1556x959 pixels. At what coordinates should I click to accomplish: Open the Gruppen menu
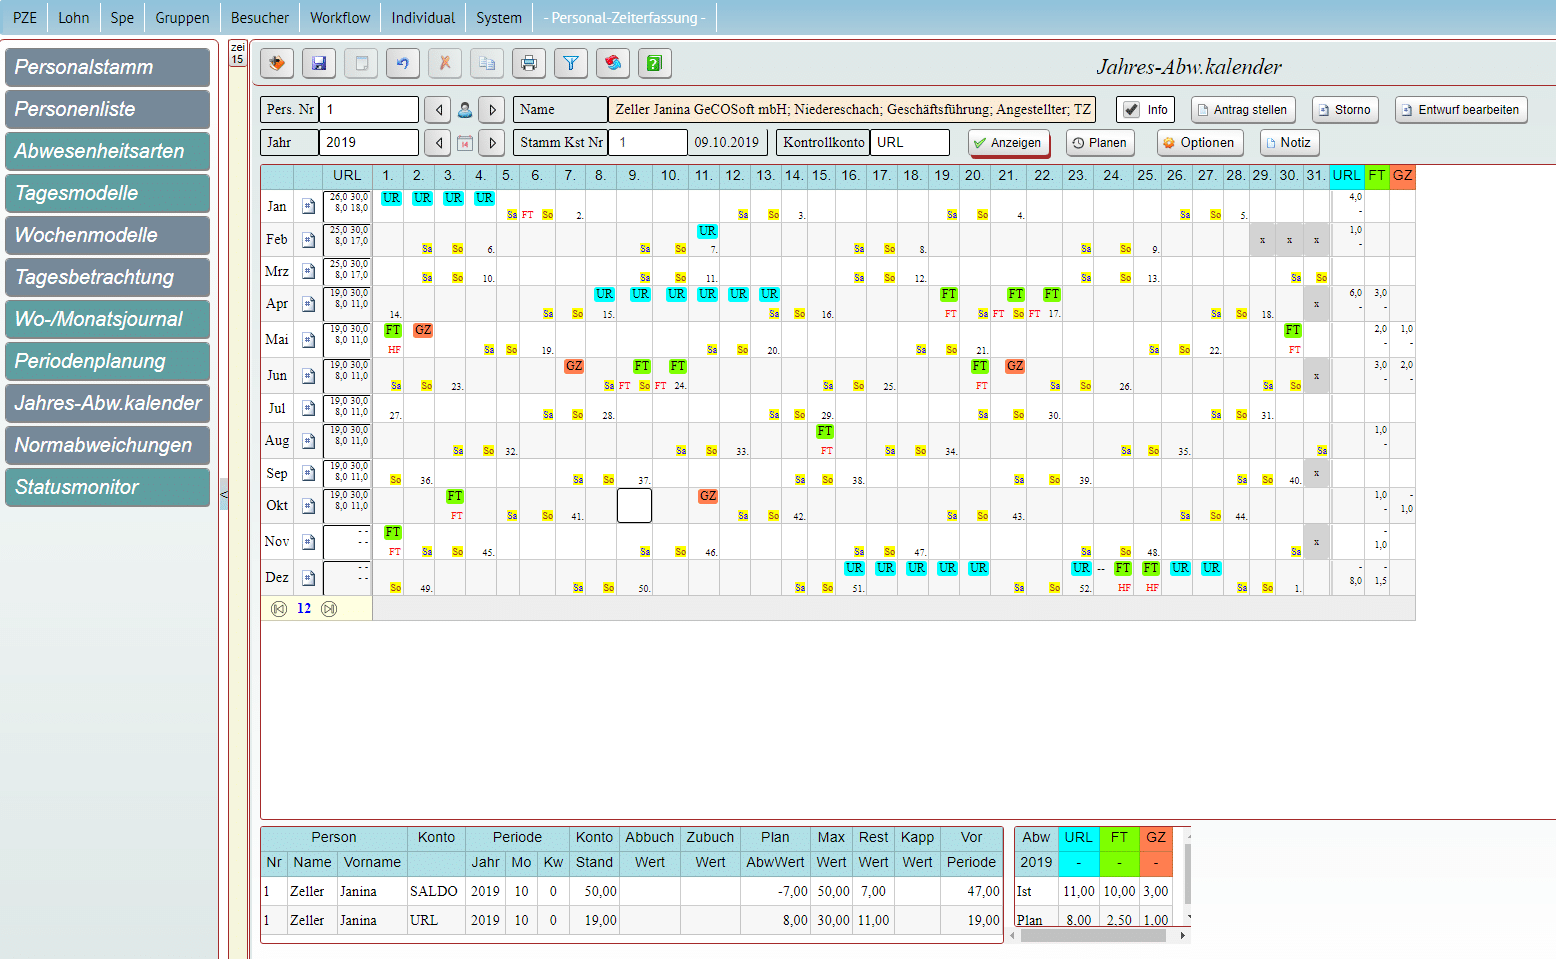[182, 18]
